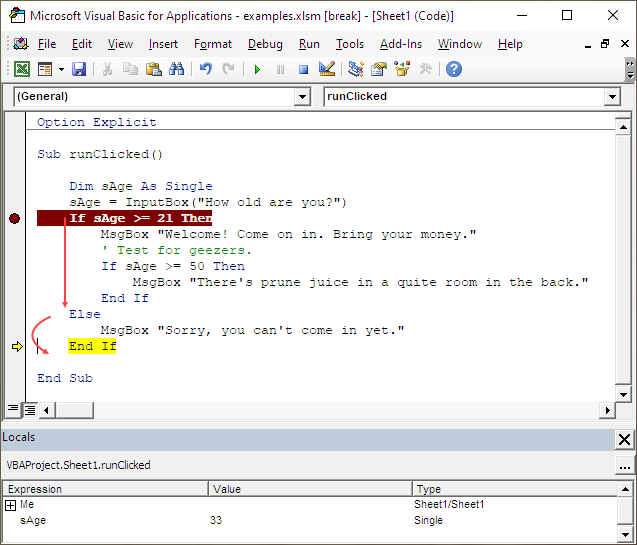Screen dimensions: 637x545
Task: Click the highlighted End If statement
Action: [92, 346]
